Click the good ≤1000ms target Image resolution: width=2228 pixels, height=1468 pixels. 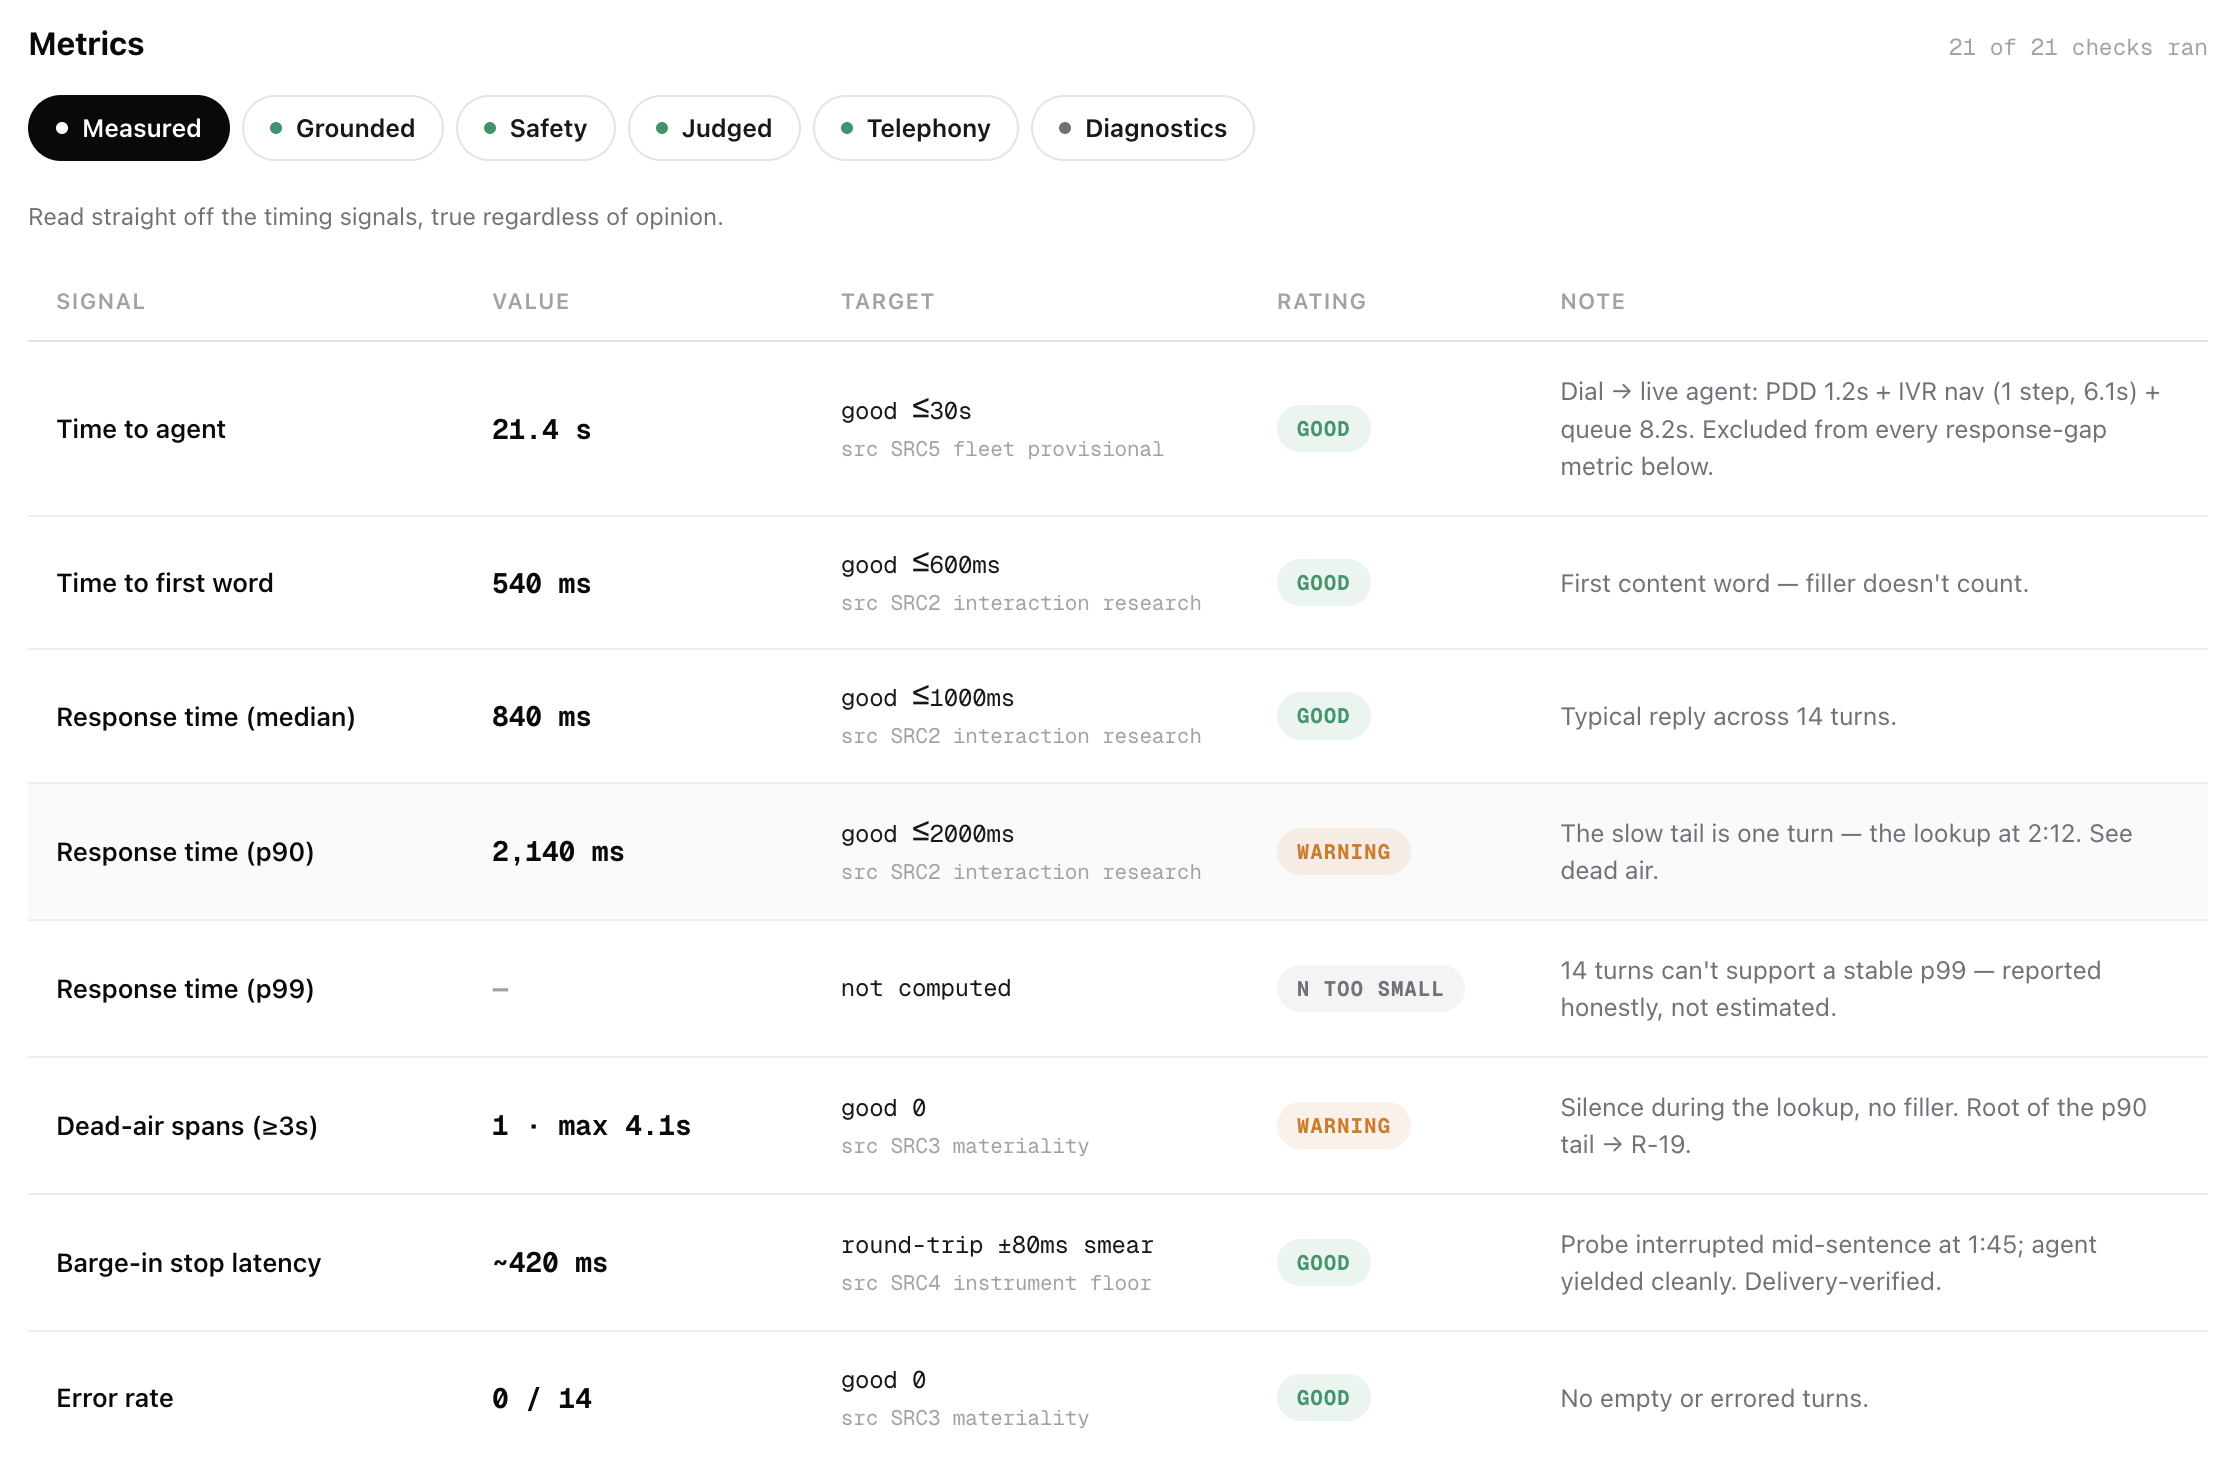pyautogui.click(x=927, y=697)
